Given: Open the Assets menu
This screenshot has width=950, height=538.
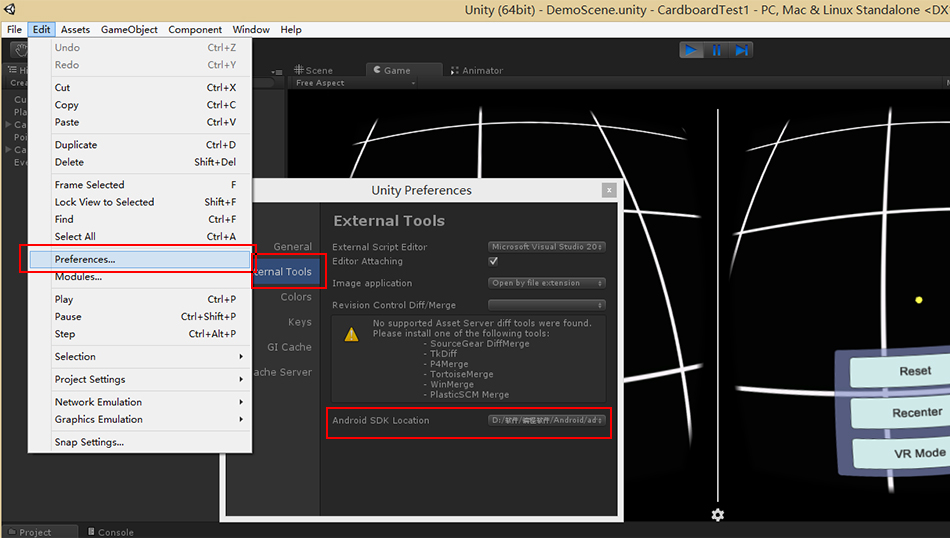Looking at the screenshot, I should 75,29.
